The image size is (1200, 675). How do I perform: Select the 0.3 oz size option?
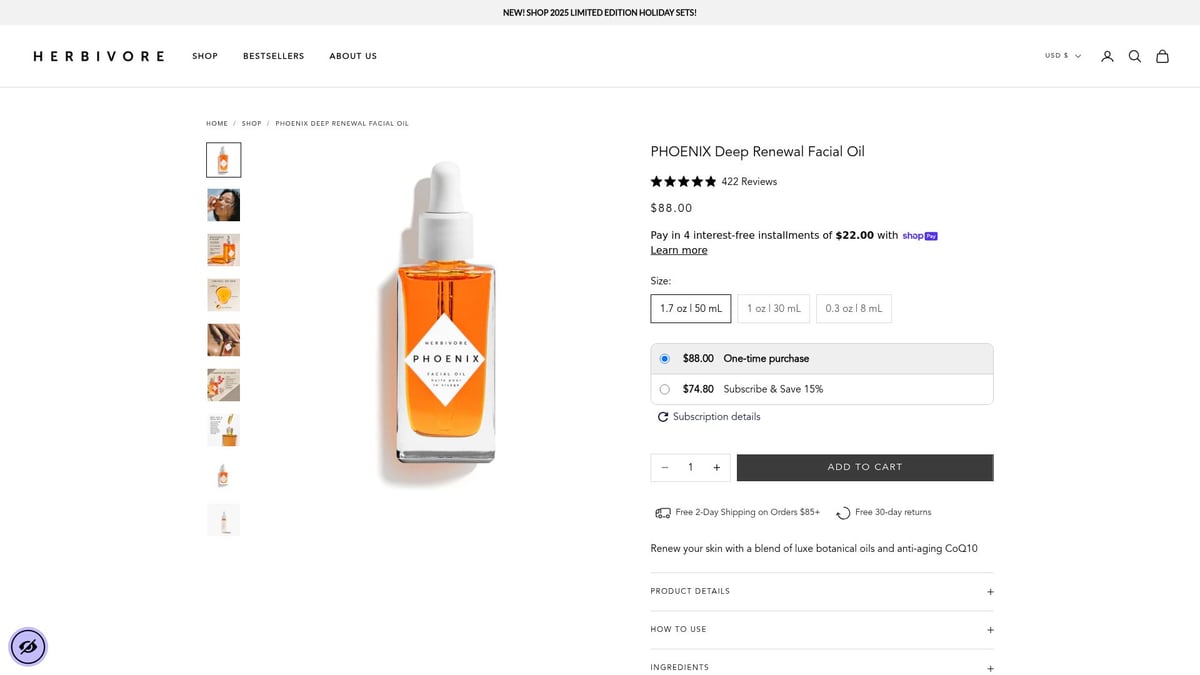point(853,308)
